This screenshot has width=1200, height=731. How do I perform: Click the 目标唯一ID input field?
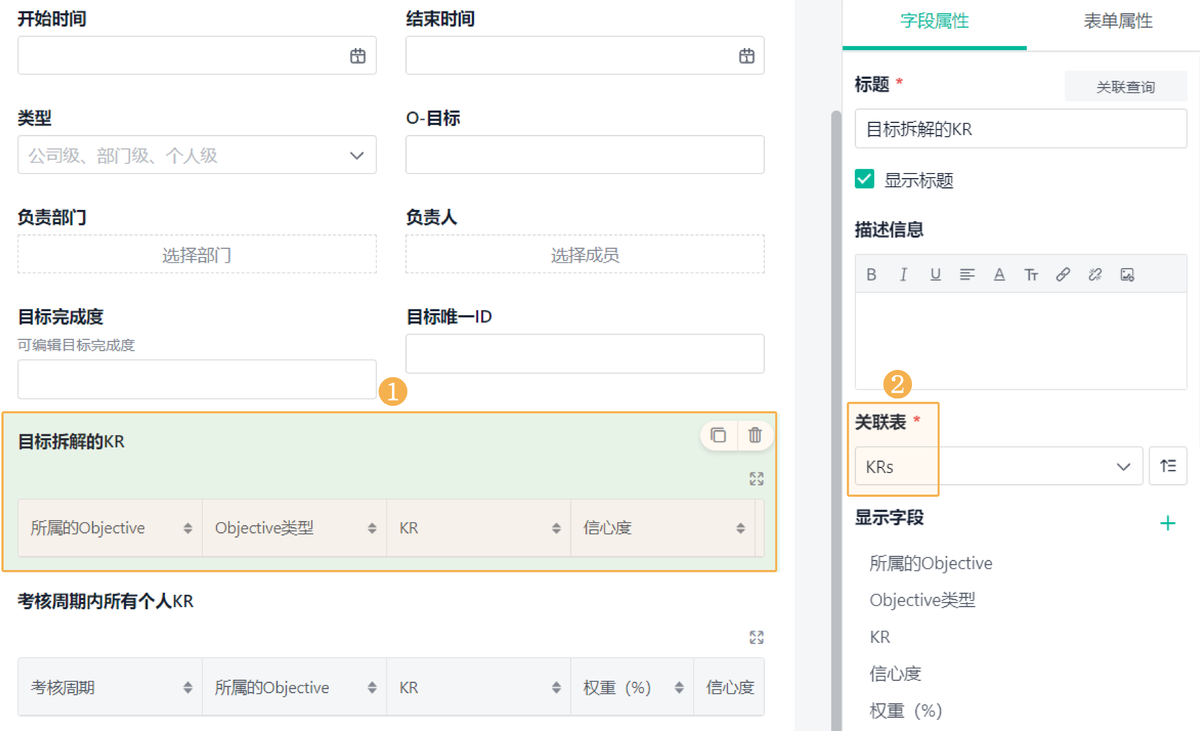coord(584,354)
